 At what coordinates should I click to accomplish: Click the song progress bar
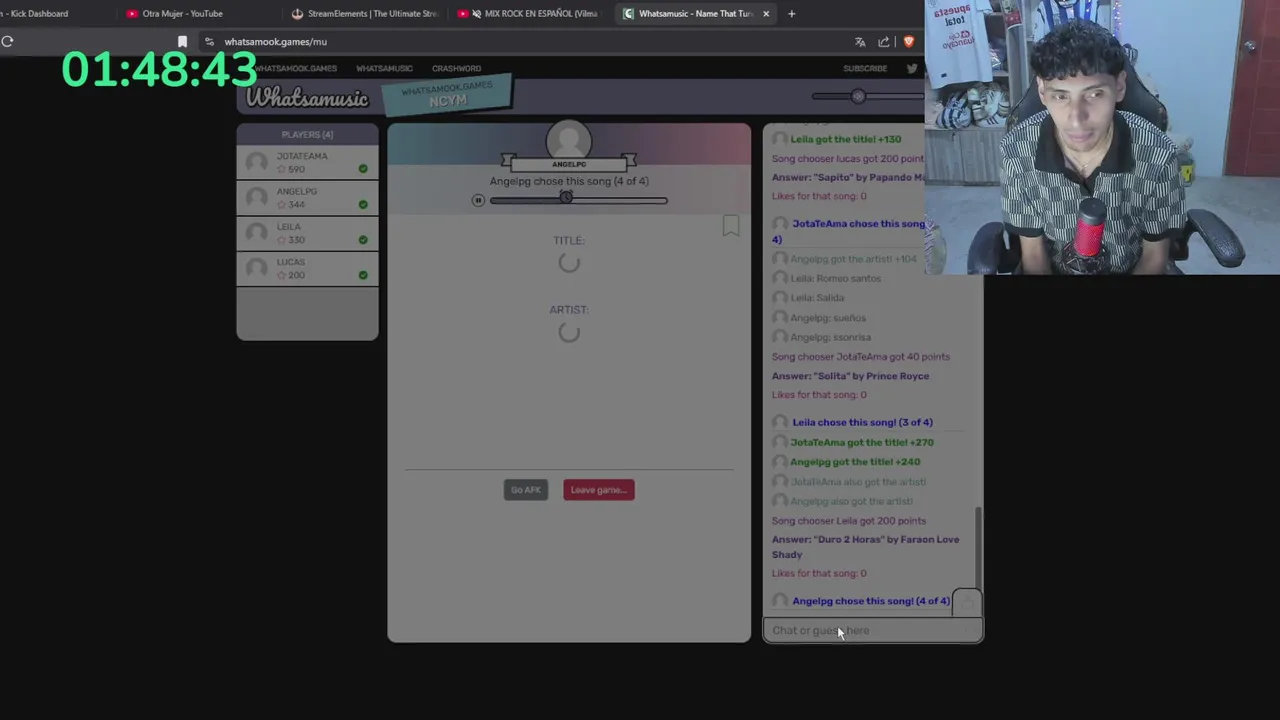click(578, 200)
